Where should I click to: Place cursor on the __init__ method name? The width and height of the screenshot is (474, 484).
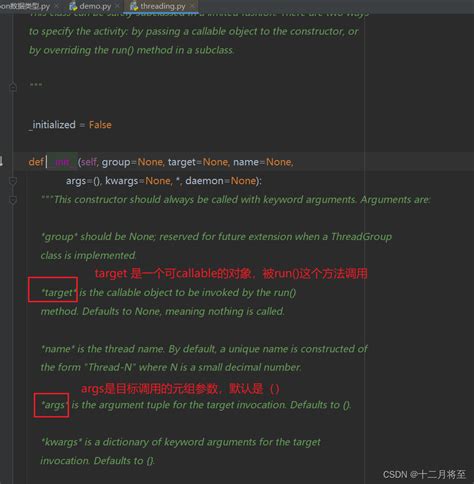click(62, 162)
